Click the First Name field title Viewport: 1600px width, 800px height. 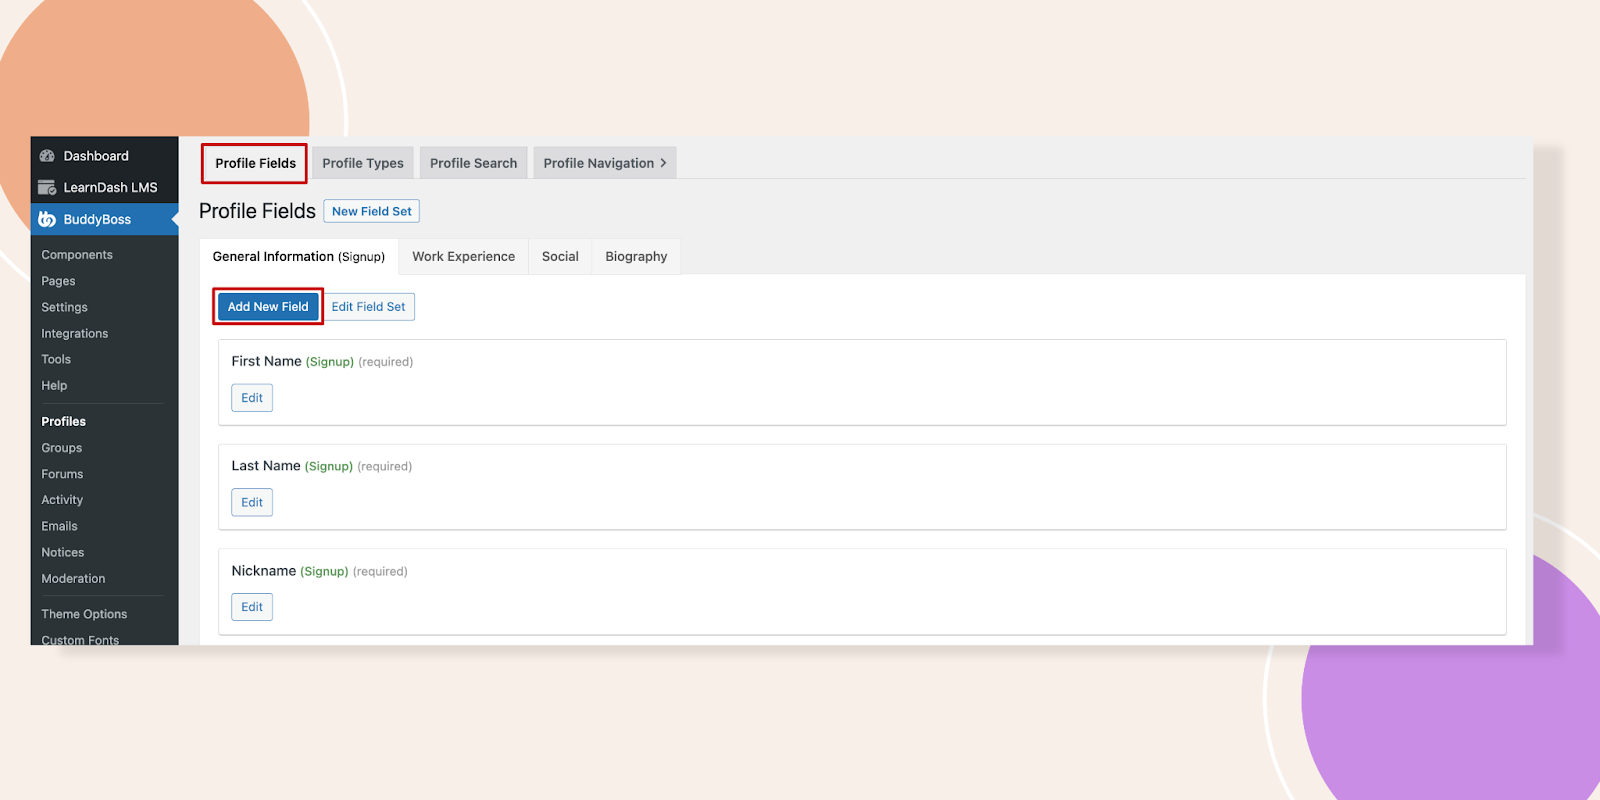coord(266,361)
